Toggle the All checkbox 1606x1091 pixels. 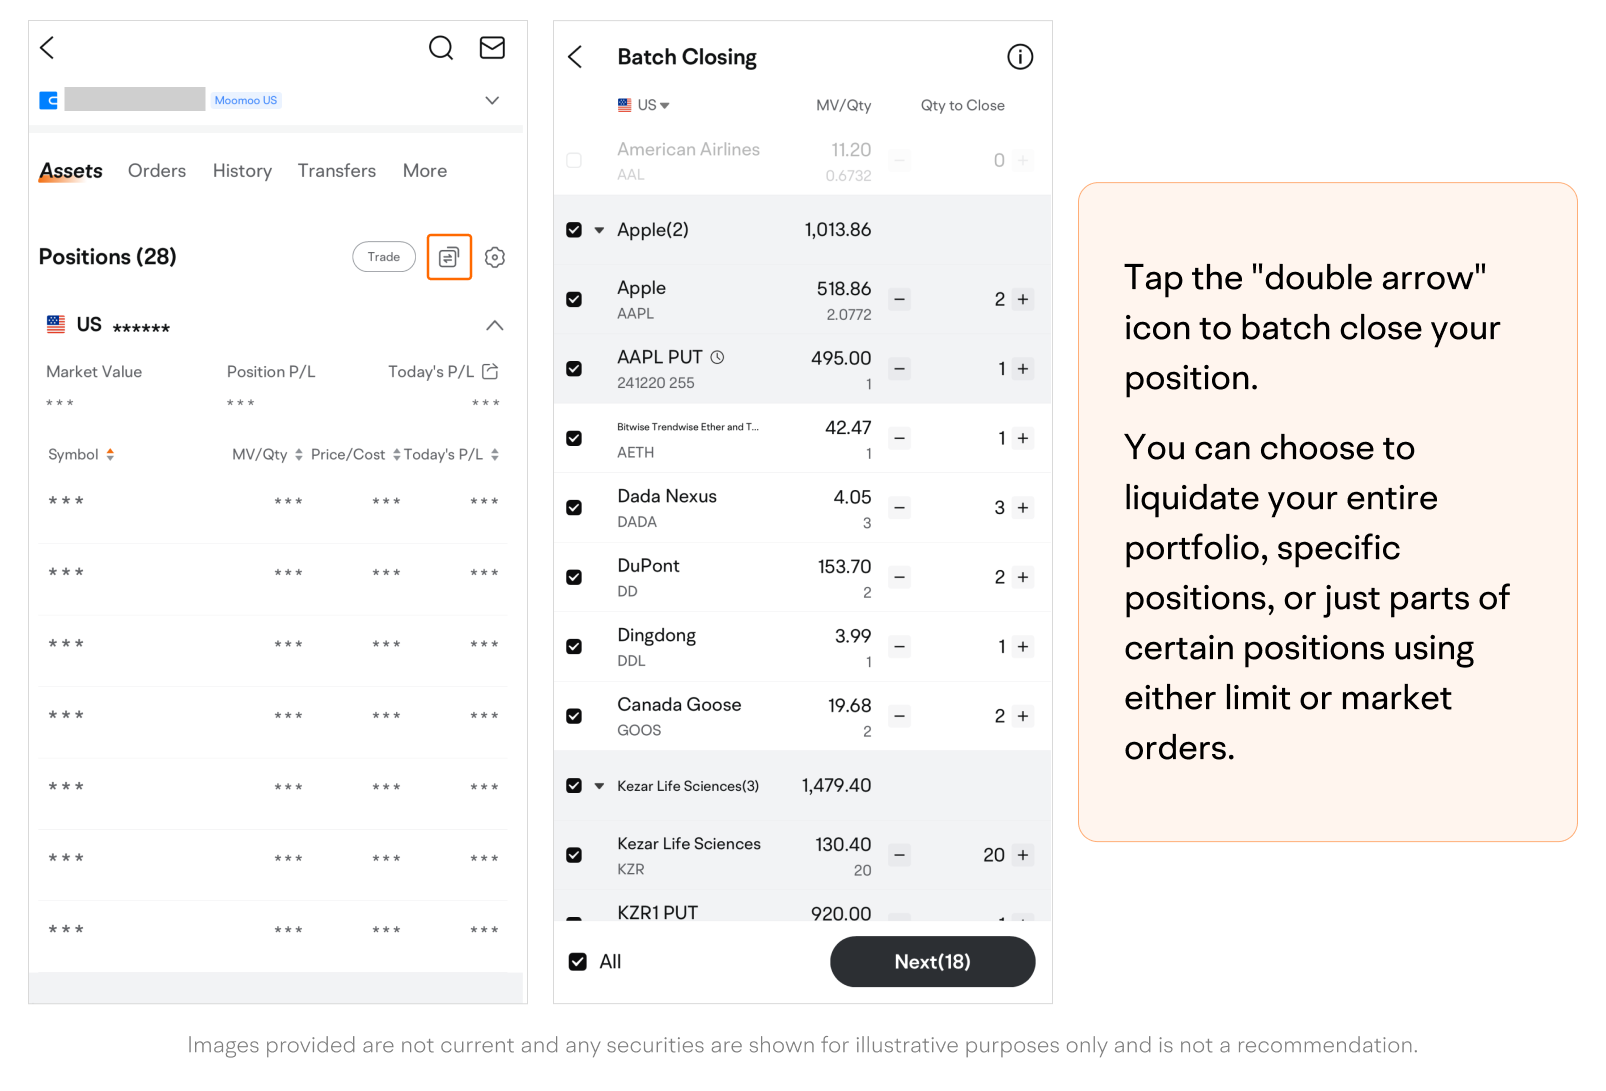(578, 962)
